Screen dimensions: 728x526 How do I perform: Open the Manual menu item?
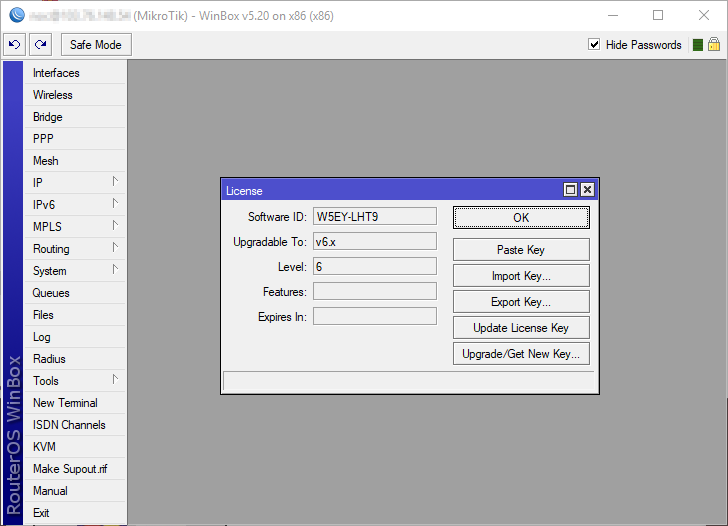[x=75, y=490]
